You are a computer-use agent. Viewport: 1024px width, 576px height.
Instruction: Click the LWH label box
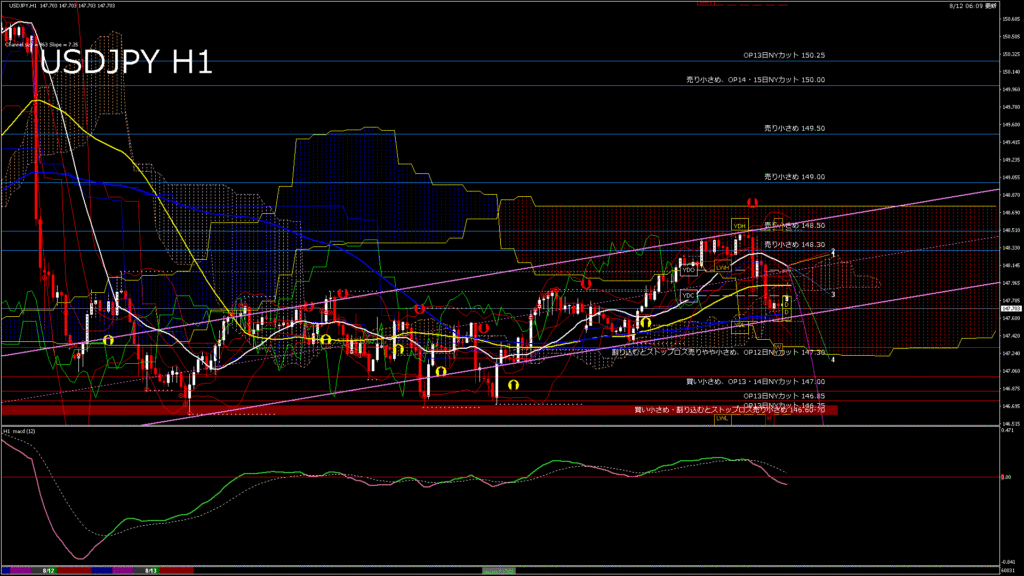click(x=722, y=267)
